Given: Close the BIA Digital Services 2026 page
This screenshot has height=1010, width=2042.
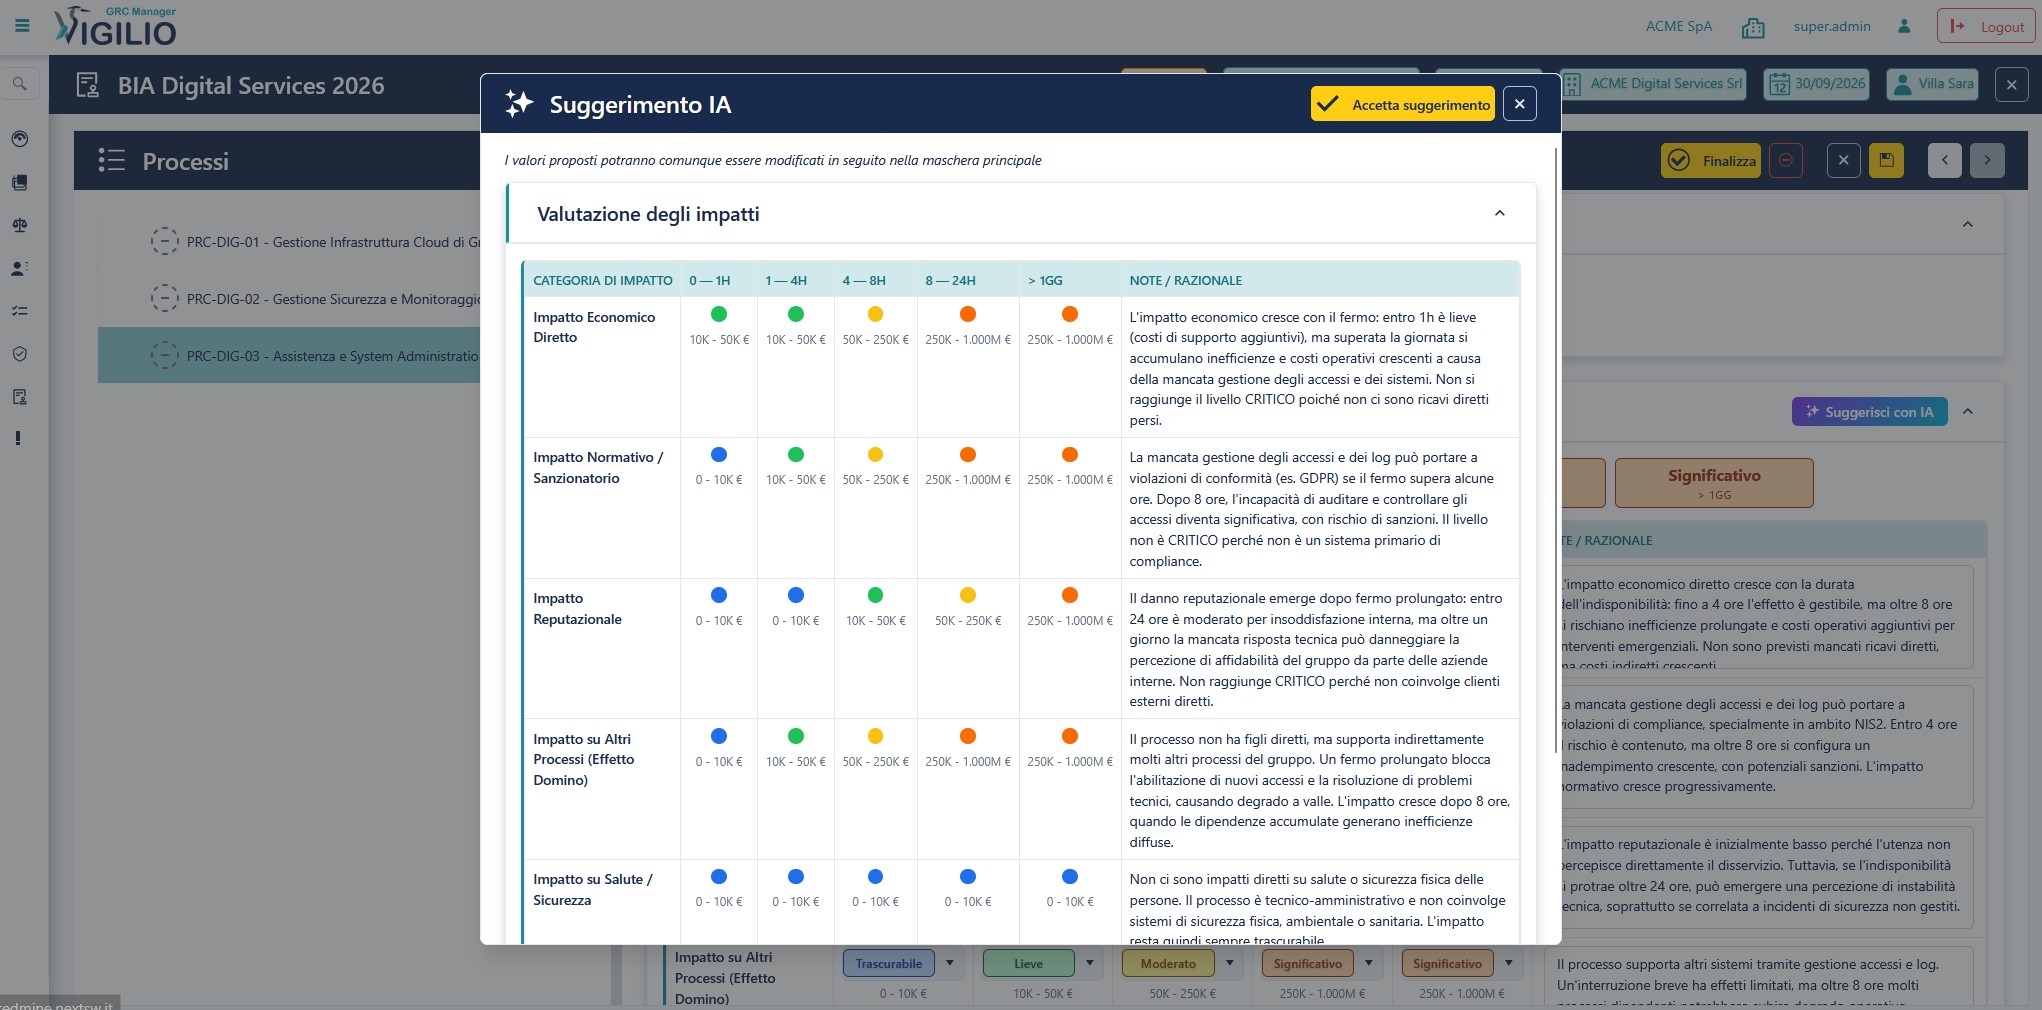Looking at the screenshot, I should [x=2011, y=85].
